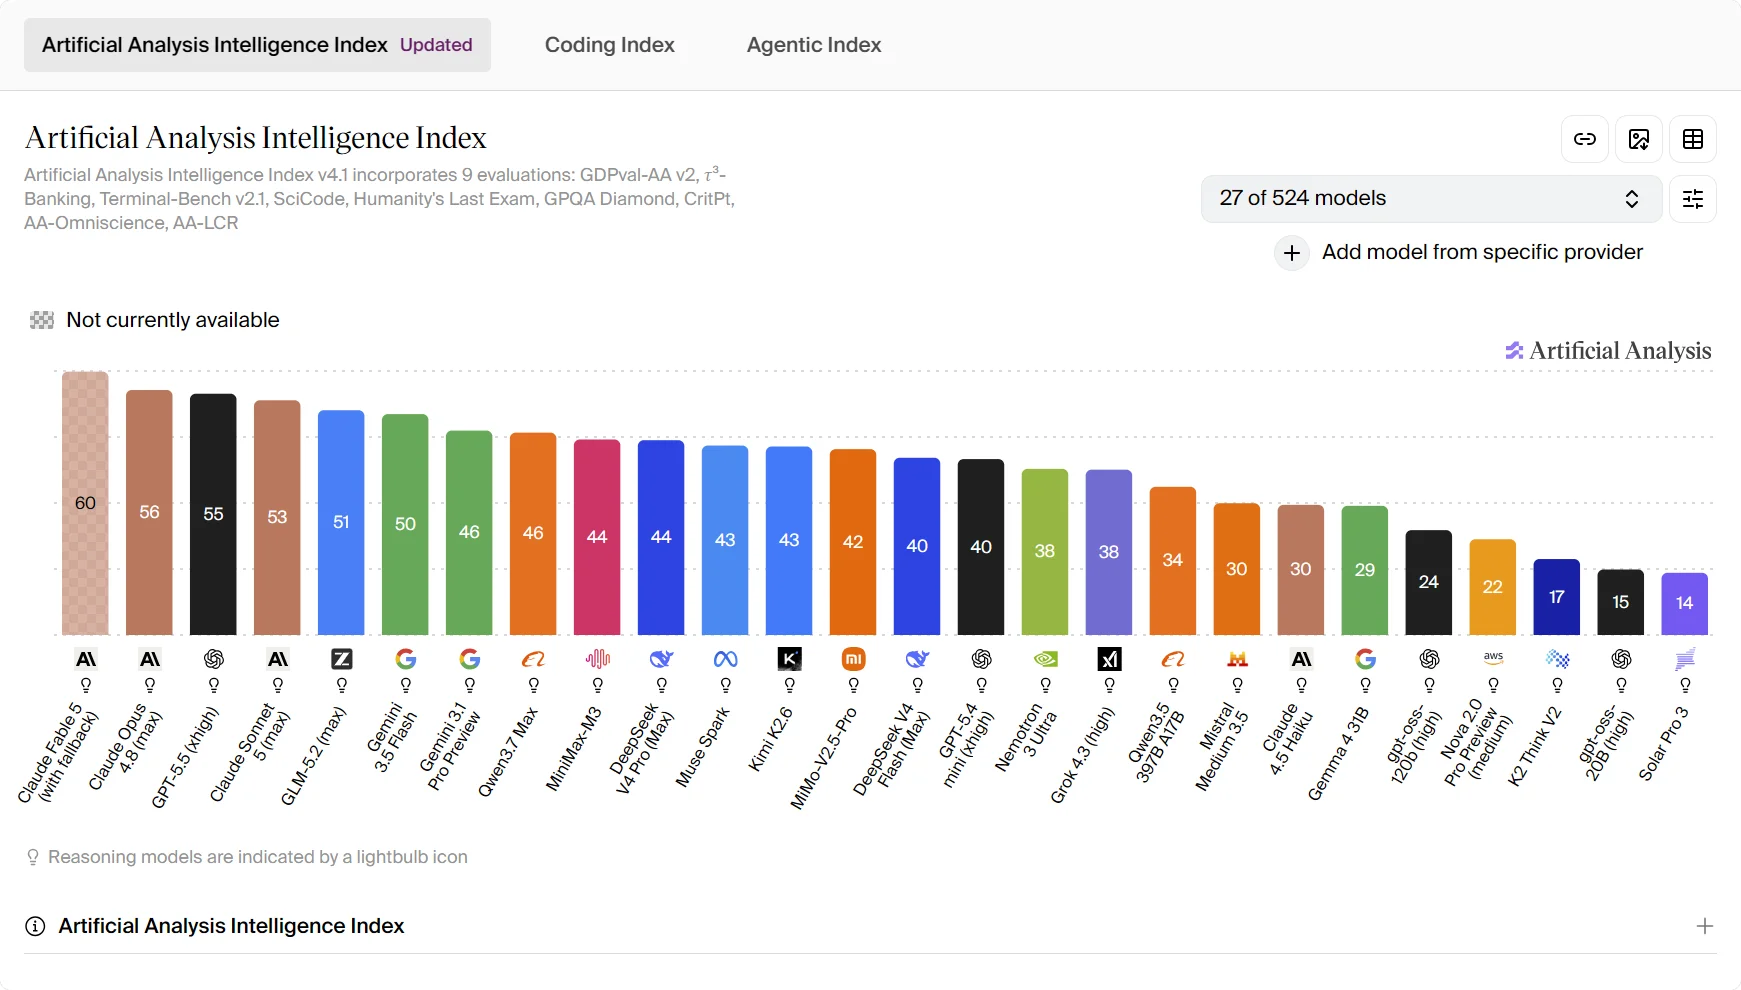The image size is (1741, 990).
Task: Click the Artificial Analysis logo link
Action: [x=1608, y=351]
